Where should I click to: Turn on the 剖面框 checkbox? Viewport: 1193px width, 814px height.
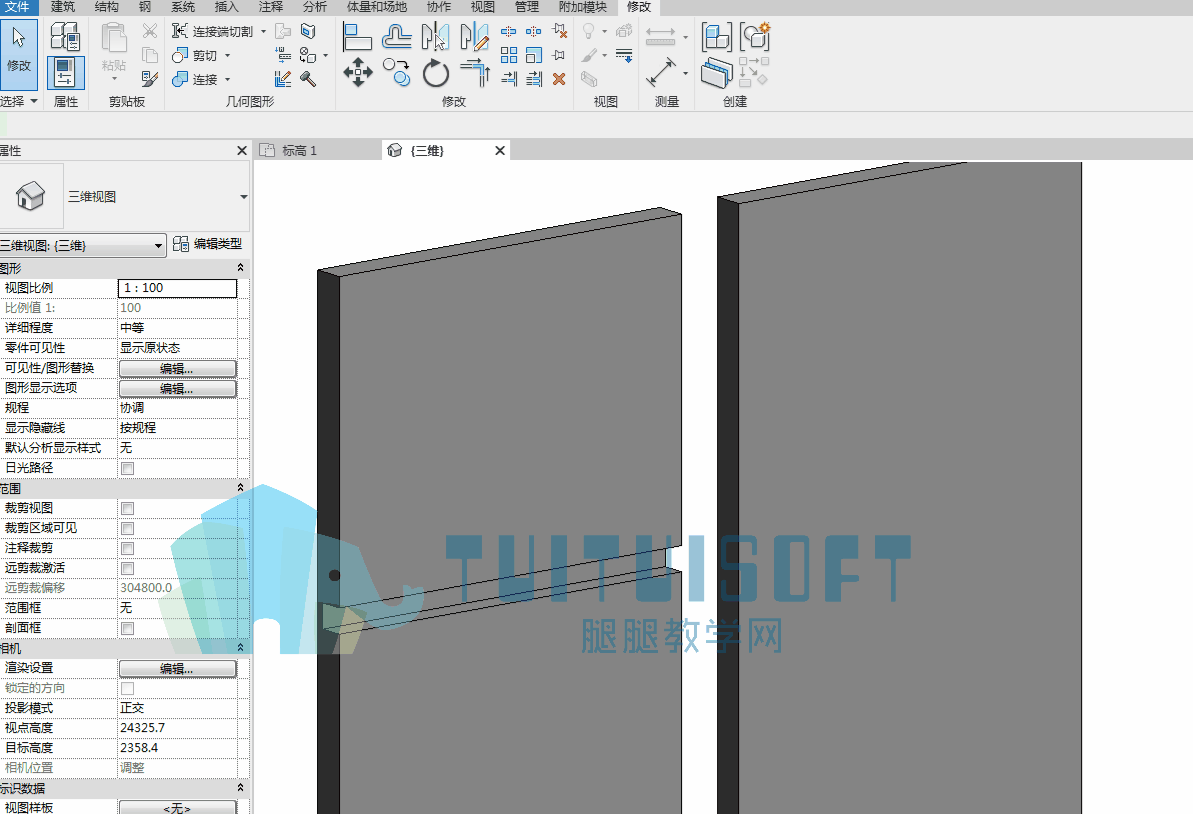tap(127, 628)
